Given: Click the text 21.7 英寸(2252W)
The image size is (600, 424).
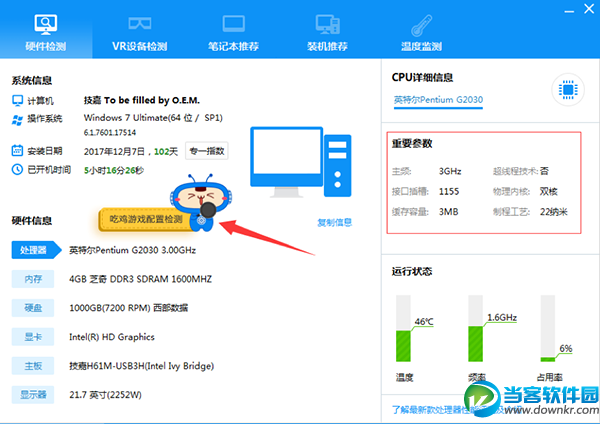Looking at the screenshot, I should click(105, 395).
